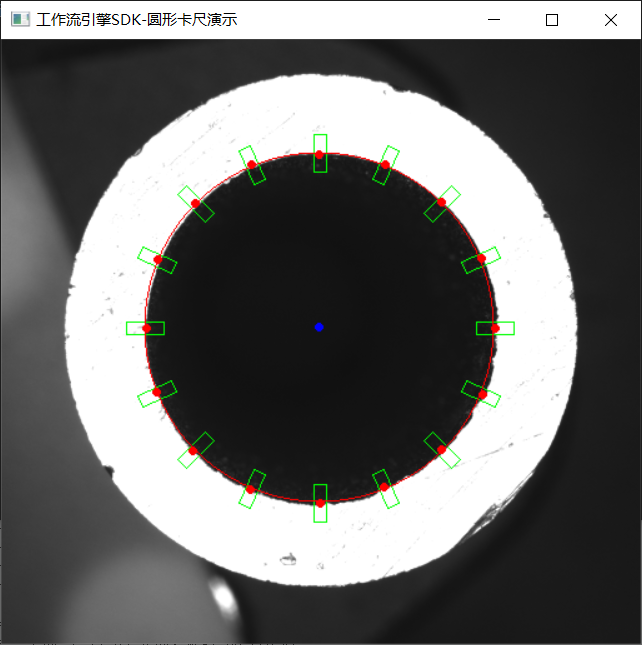Maximize the caliper demo window
The height and width of the screenshot is (645, 642).
(x=552, y=20)
